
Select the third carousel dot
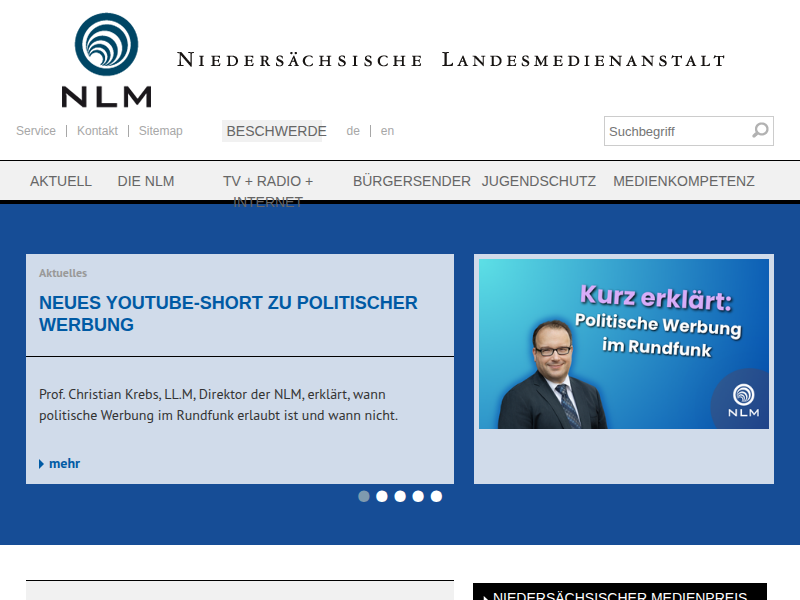(400, 496)
